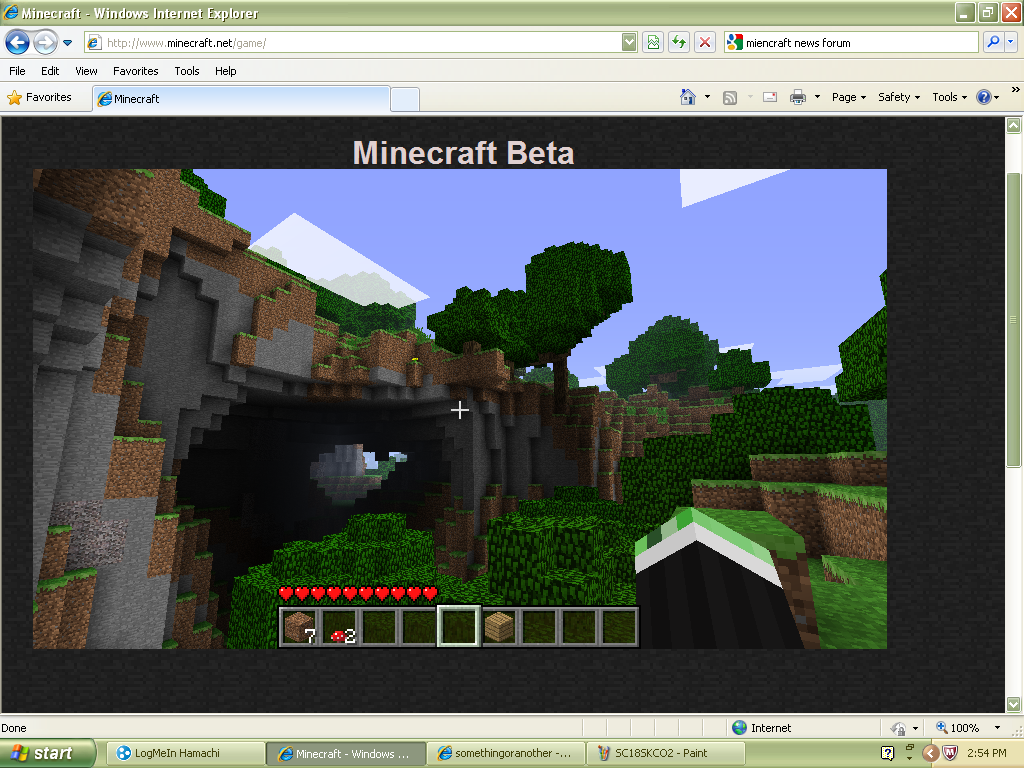Expand the Home button dropdown arrow
The height and width of the screenshot is (768, 1024).
[x=707, y=97]
